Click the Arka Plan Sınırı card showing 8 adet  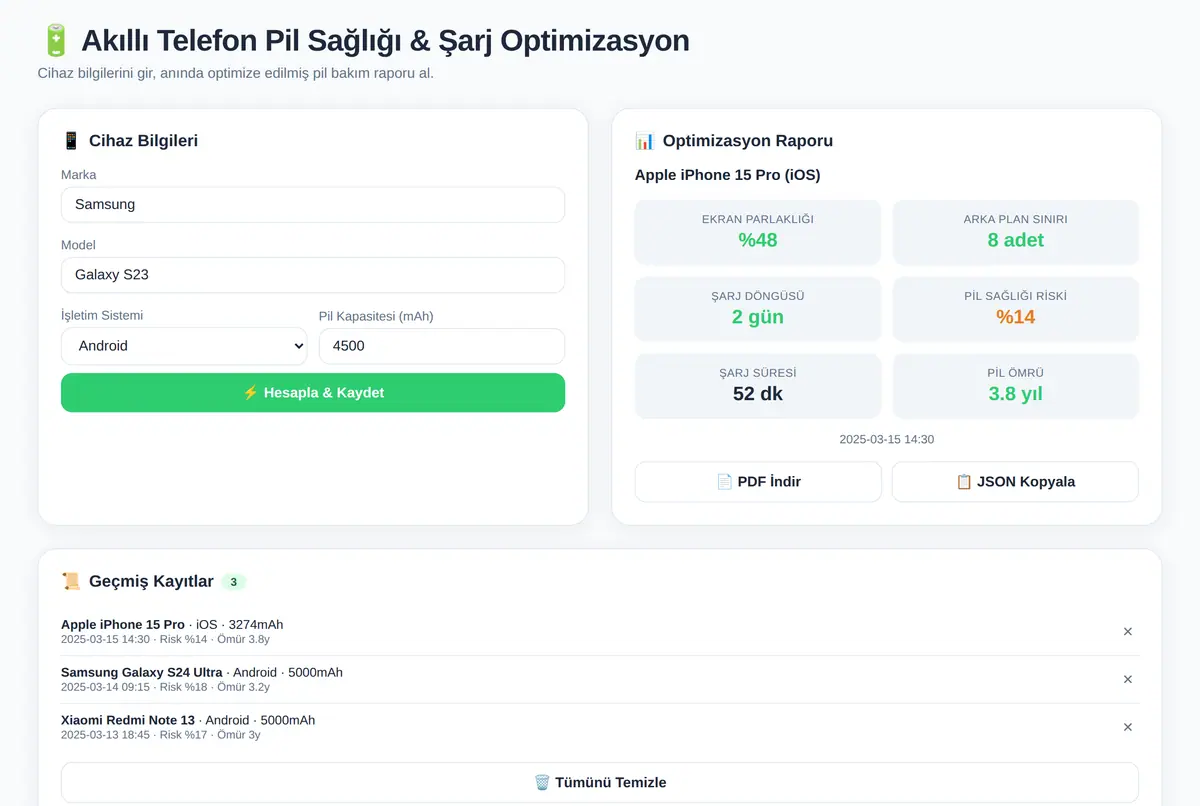(x=1015, y=232)
